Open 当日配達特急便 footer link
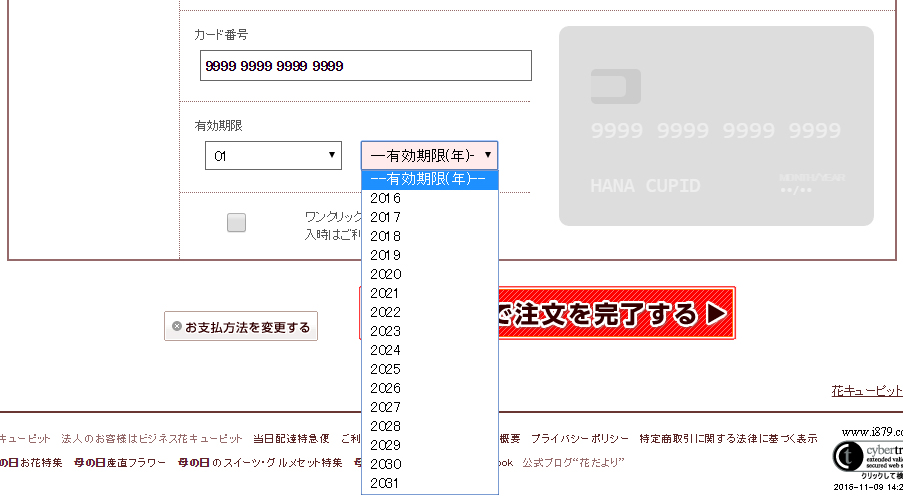Screen dimensions: 903x501 (291, 439)
